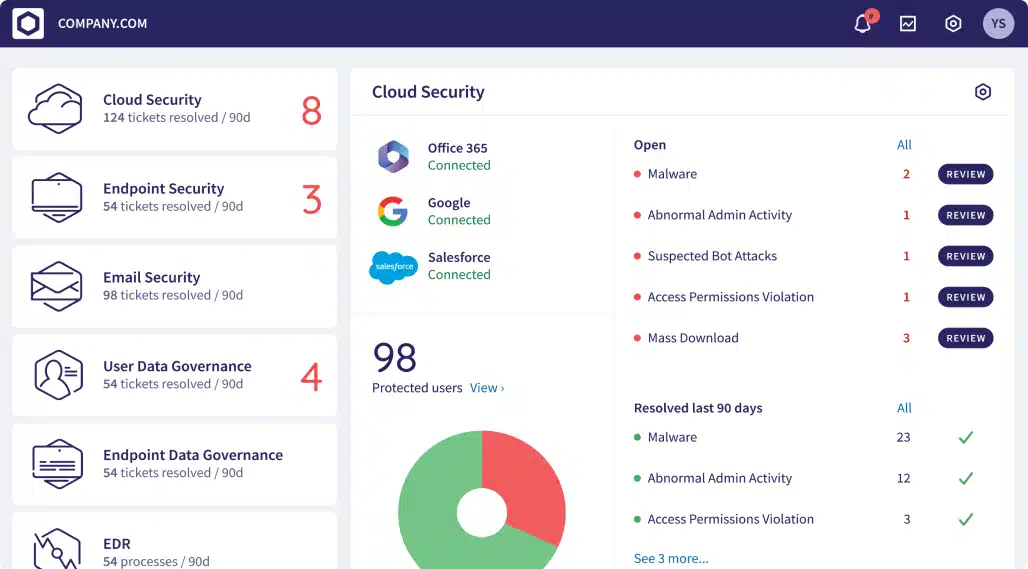Image resolution: width=1028 pixels, height=569 pixels.
Task: Click the red donut chart segment
Action: click(x=528, y=482)
